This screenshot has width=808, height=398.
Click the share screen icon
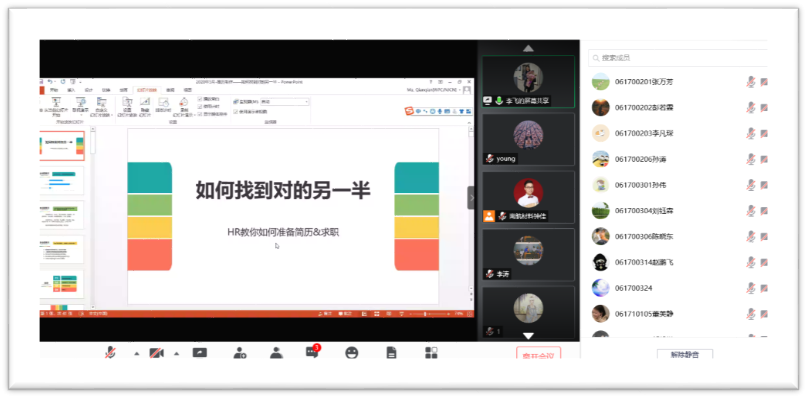pos(199,353)
